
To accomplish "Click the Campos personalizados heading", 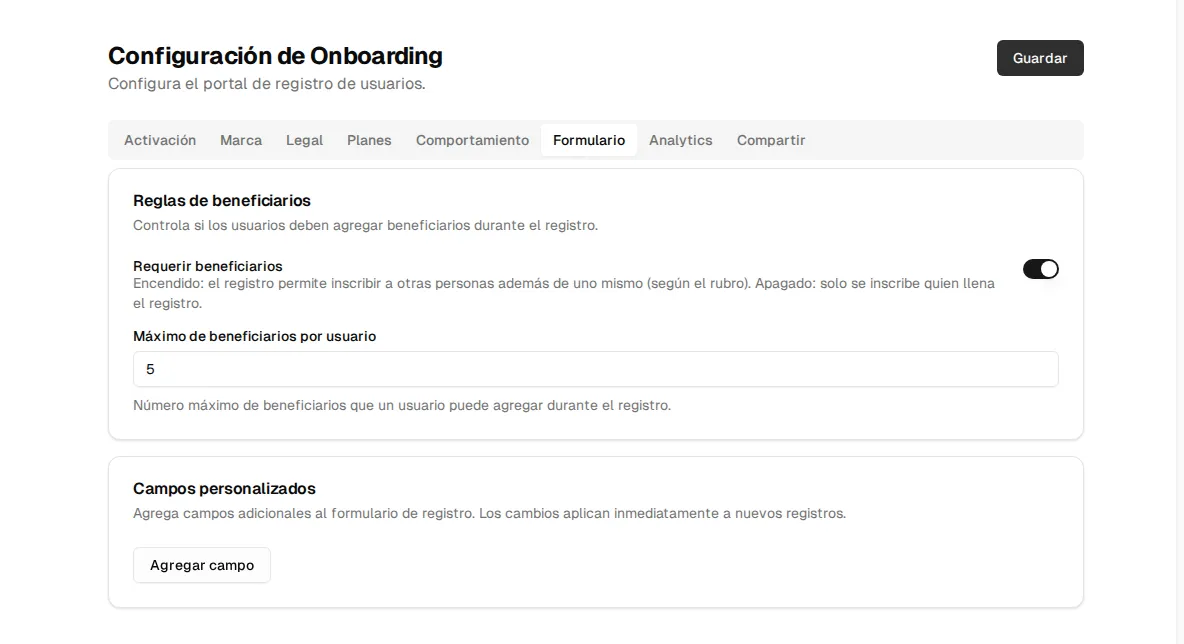I will pyautogui.click(x=224, y=488).
